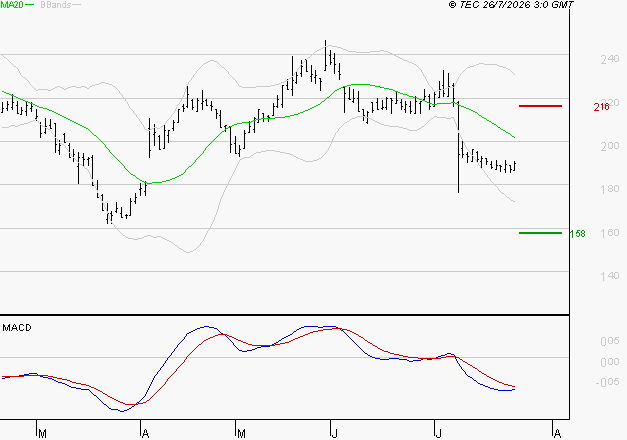This screenshot has height=440, width=627.
Task: Click the 200 price axis label
Action: pos(610,146)
